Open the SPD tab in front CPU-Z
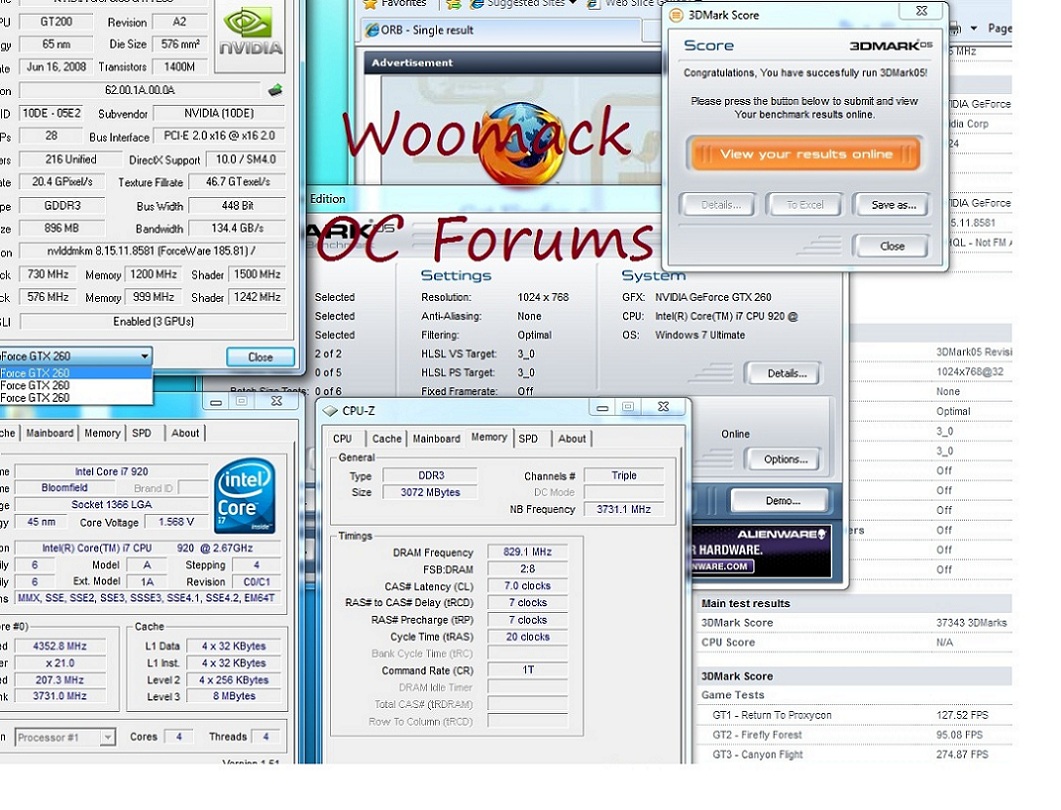The image size is (1061, 810). (528, 438)
